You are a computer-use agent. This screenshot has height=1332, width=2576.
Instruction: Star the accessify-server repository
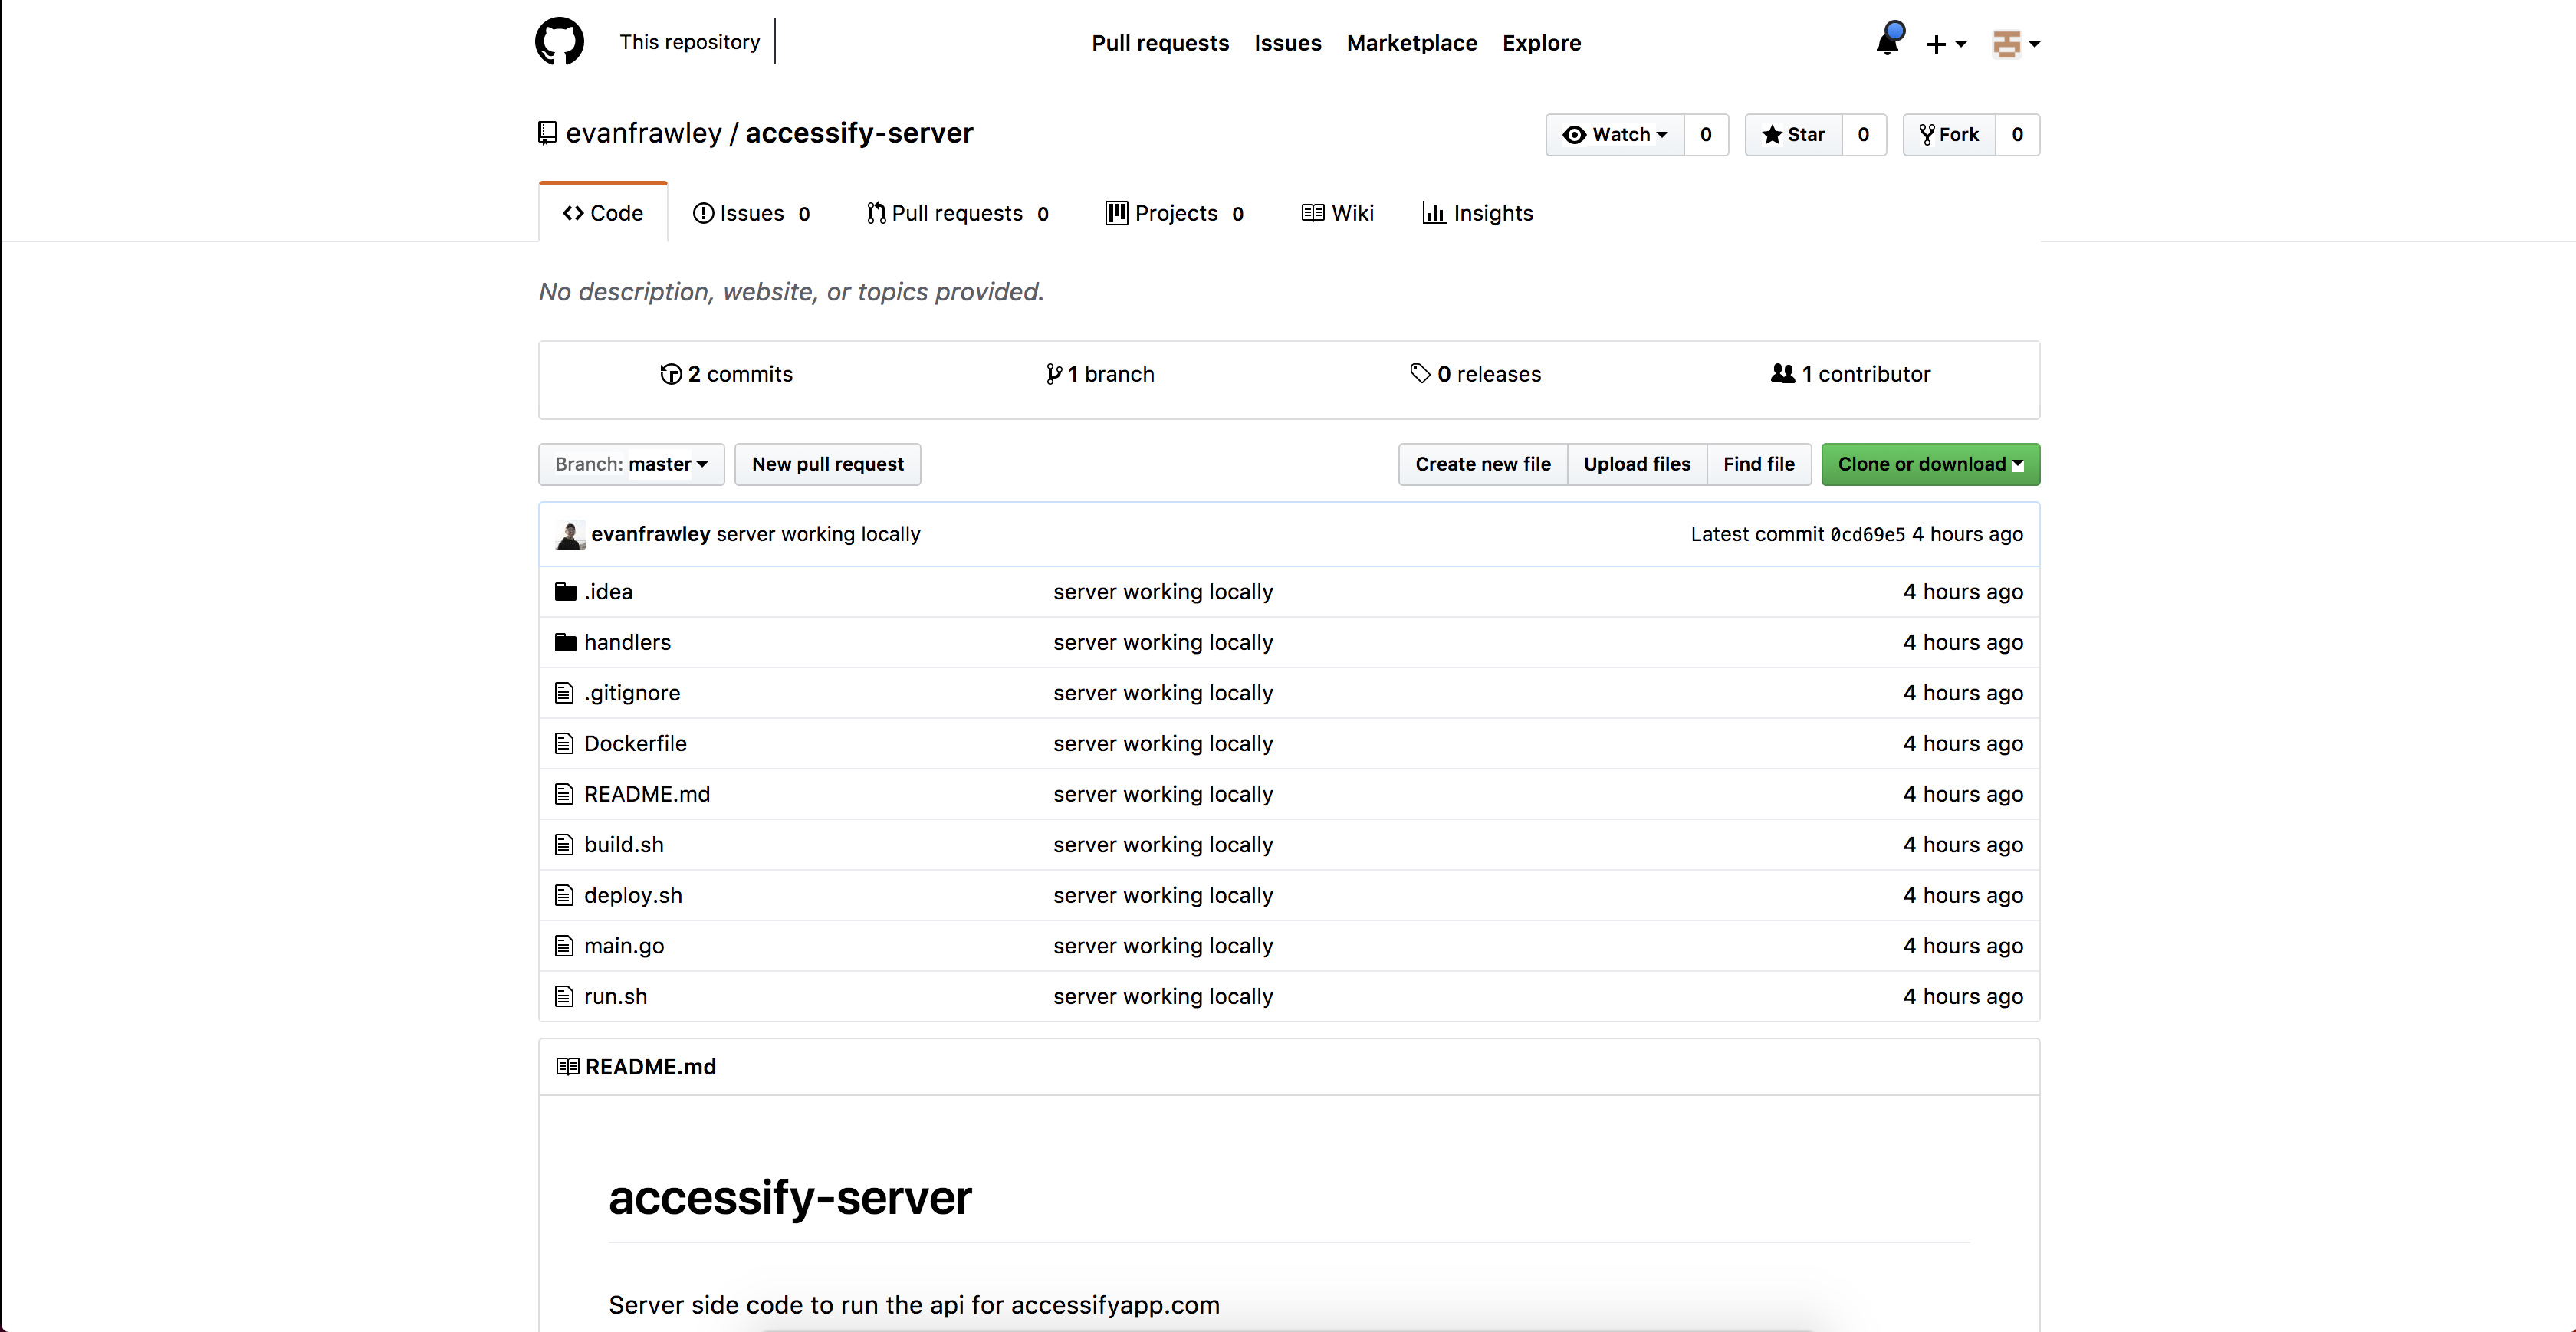pyautogui.click(x=1794, y=135)
